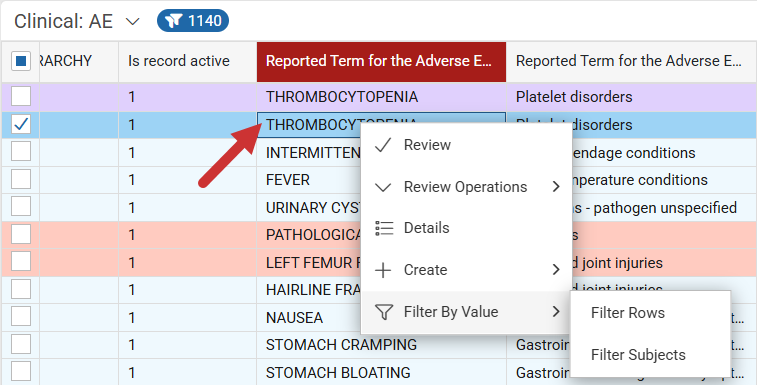The width and height of the screenshot is (757, 385).
Task: Expand the Create submenu arrow
Action: click(556, 269)
